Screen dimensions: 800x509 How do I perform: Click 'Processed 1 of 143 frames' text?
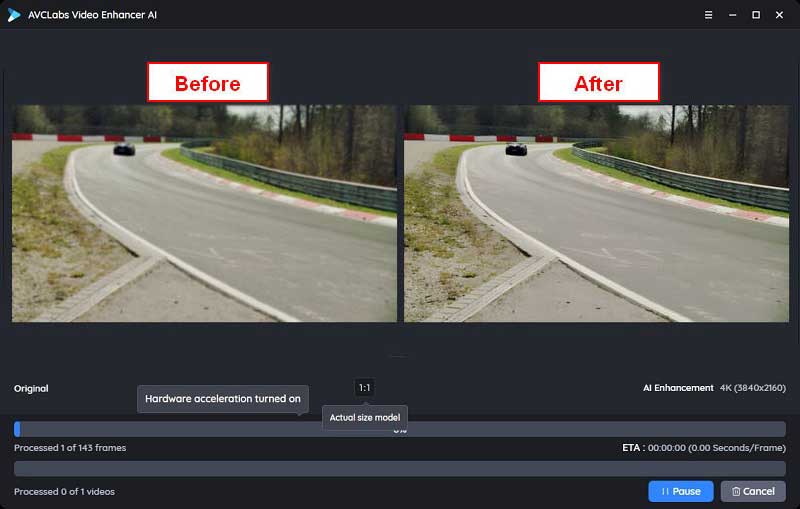pyautogui.click(x=70, y=447)
